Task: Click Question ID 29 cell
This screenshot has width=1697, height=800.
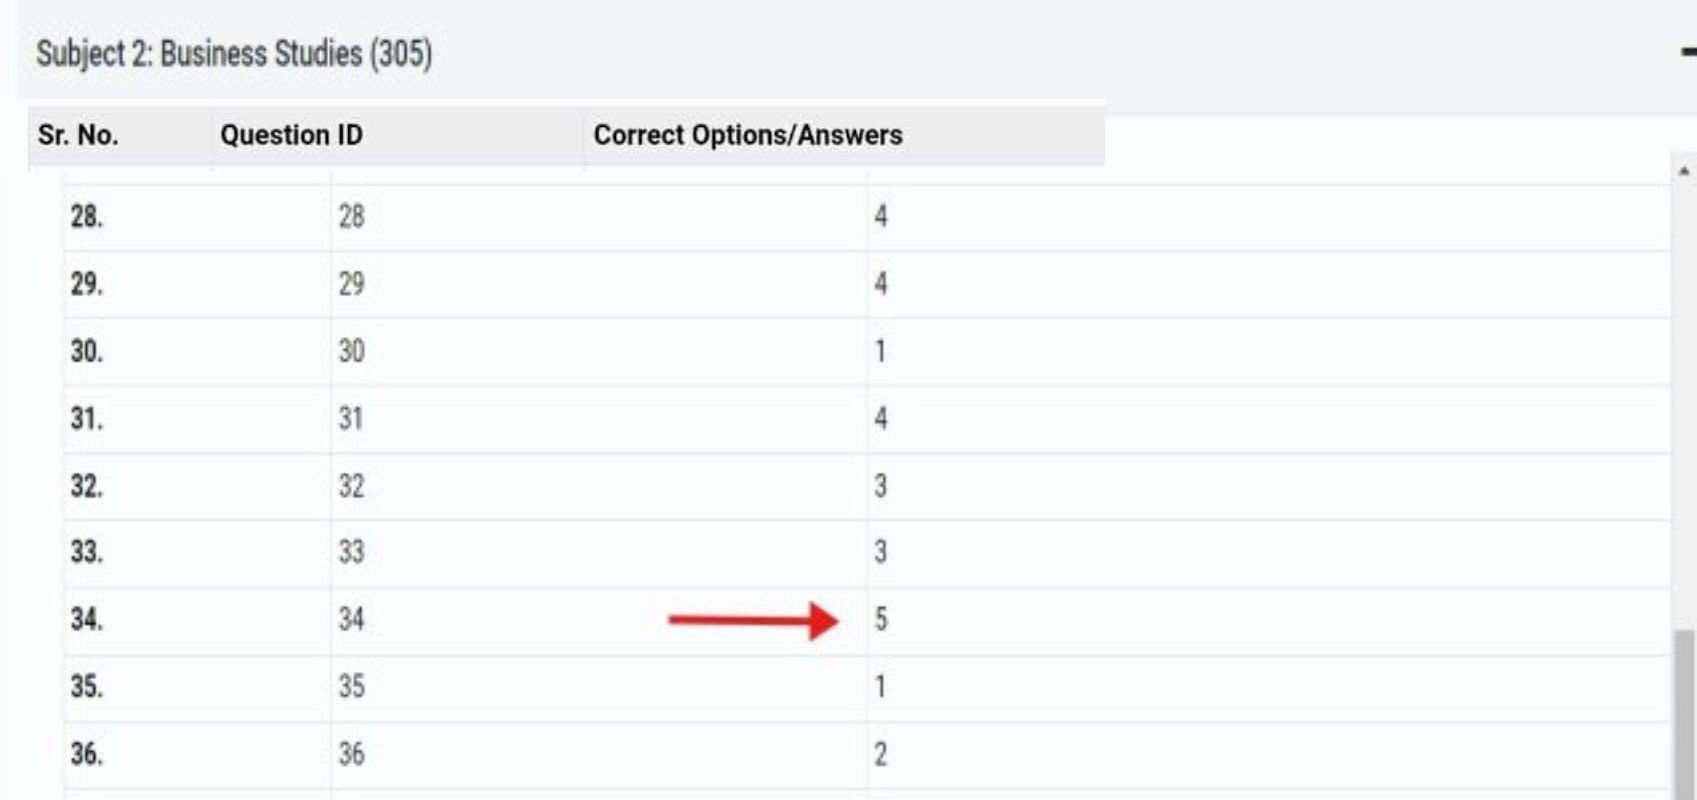Action: (351, 284)
